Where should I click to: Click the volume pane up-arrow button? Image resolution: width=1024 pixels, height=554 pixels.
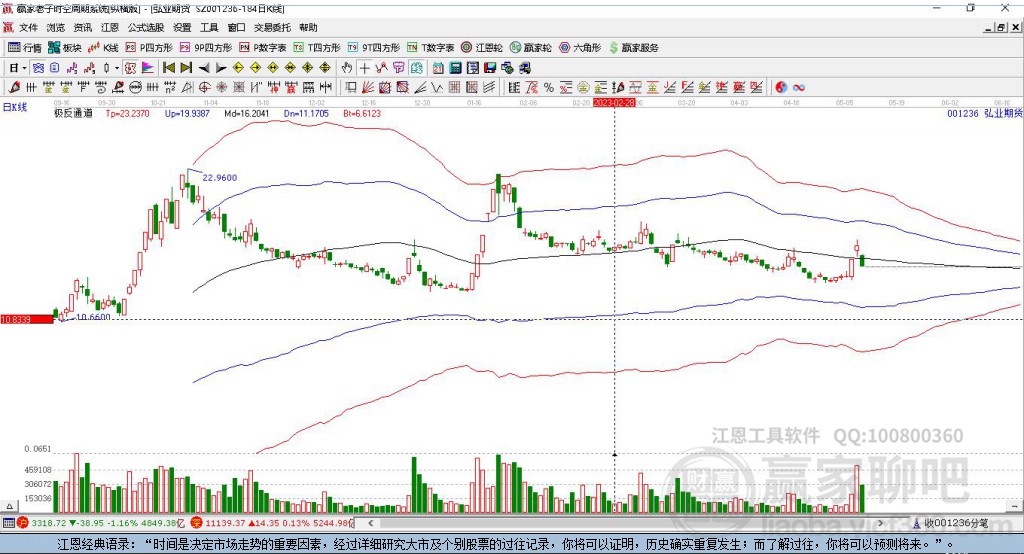pos(9,506)
